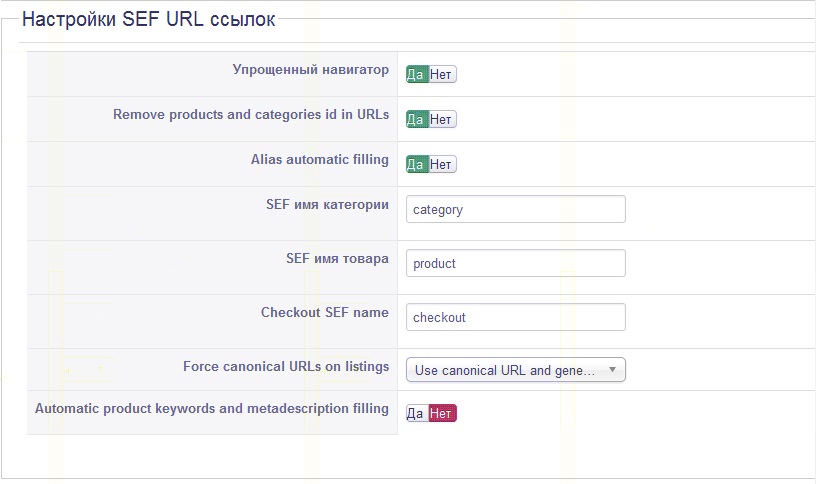Viewport: 816px width, 484px height.
Task: Turn Alias automatic filling to Нет
Action: point(442,164)
